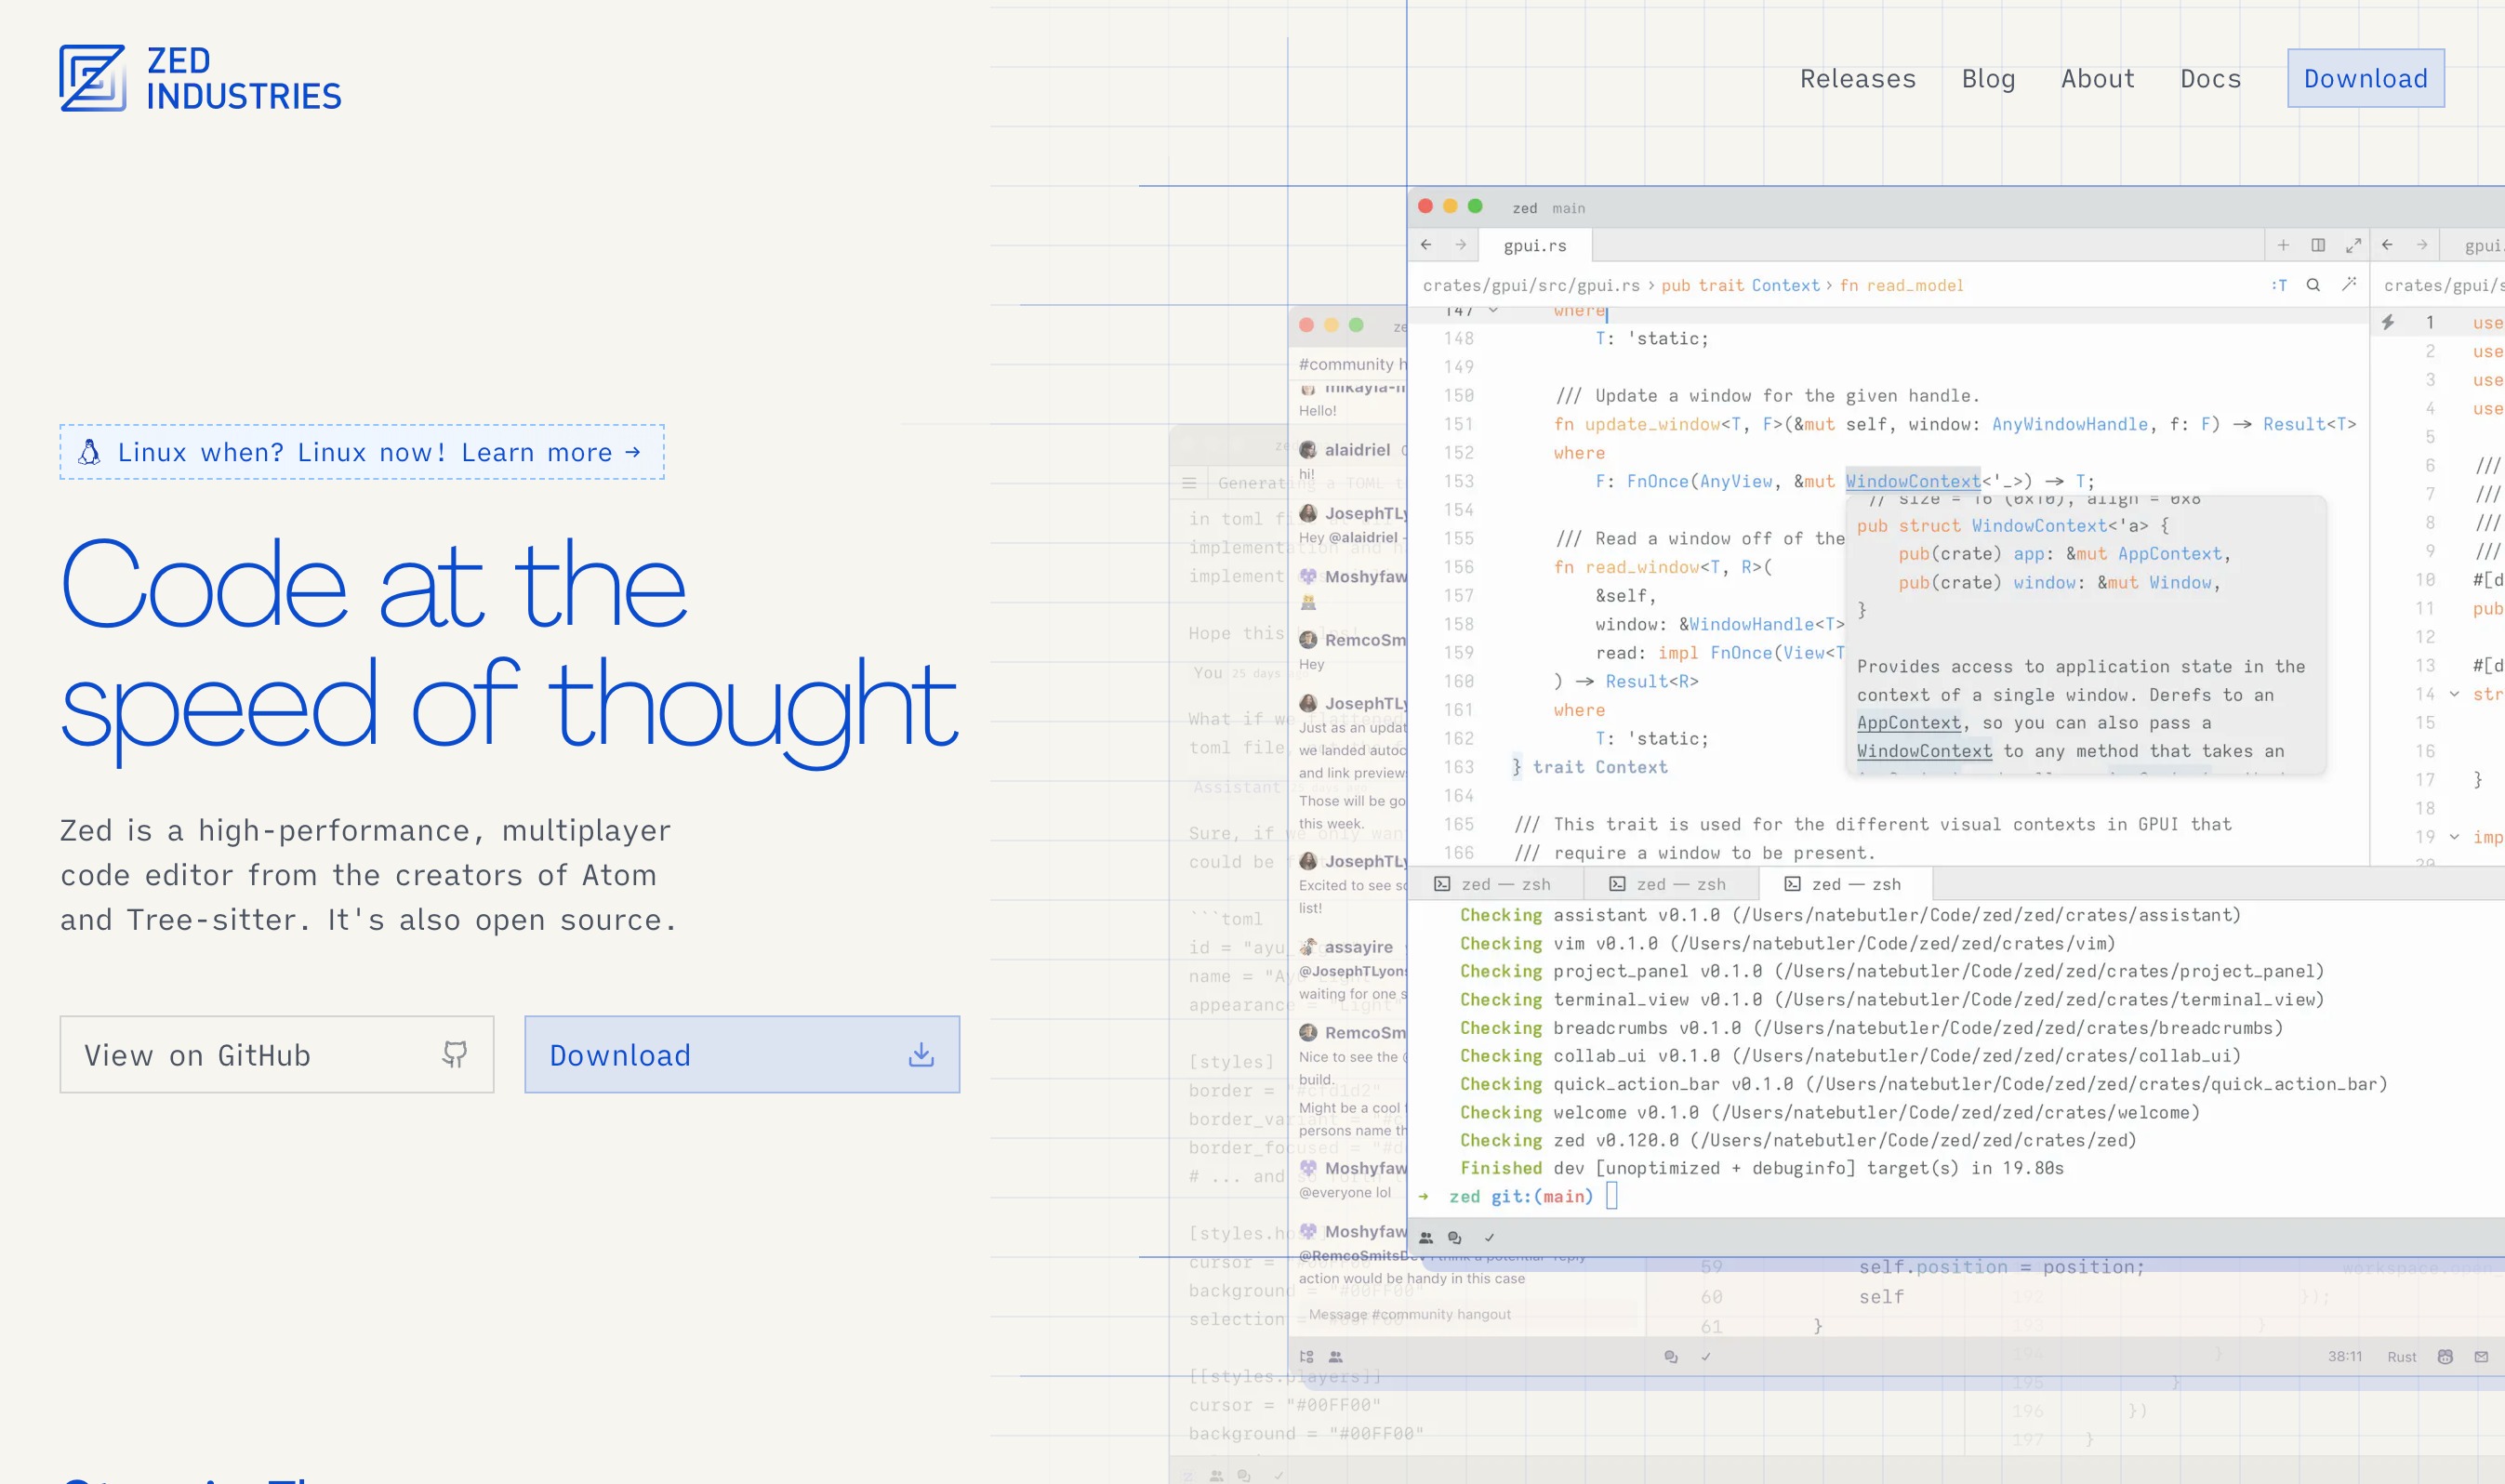Click the Download button in the header
Viewport: 2505px width, 1484px height.
[x=2365, y=78]
